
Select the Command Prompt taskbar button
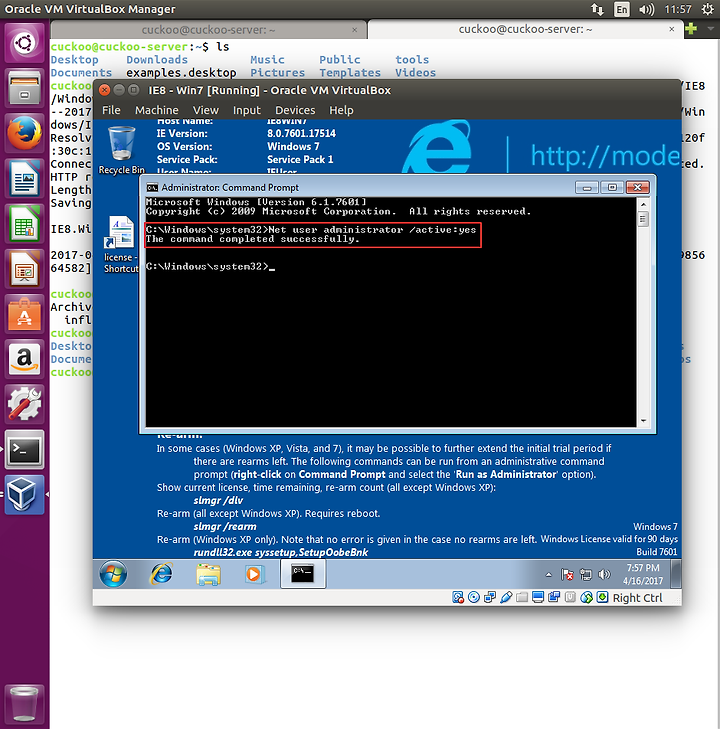303,574
